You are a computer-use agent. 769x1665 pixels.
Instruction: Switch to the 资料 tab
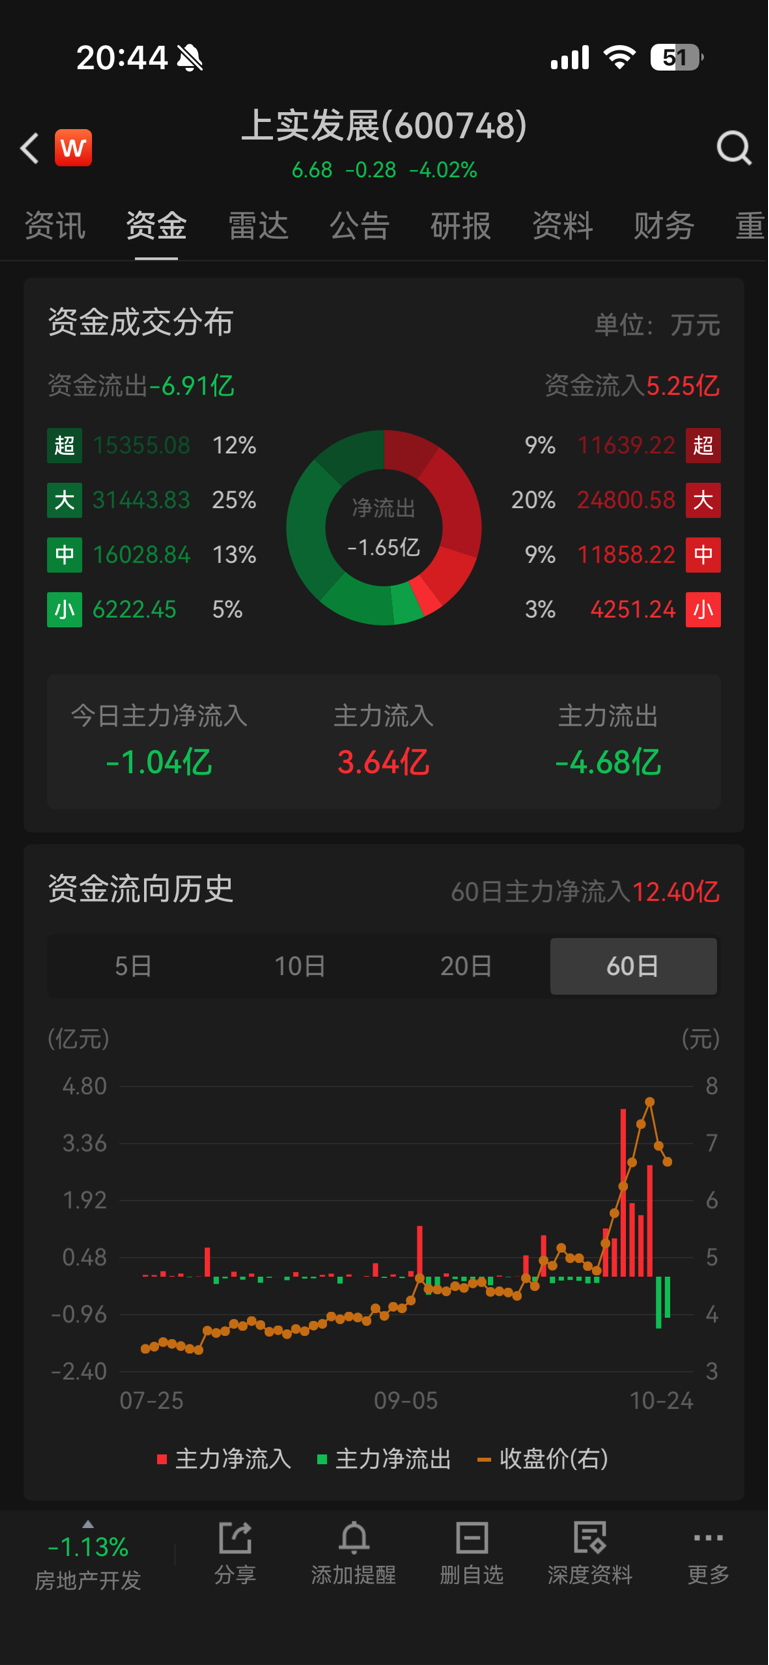click(x=562, y=226)
